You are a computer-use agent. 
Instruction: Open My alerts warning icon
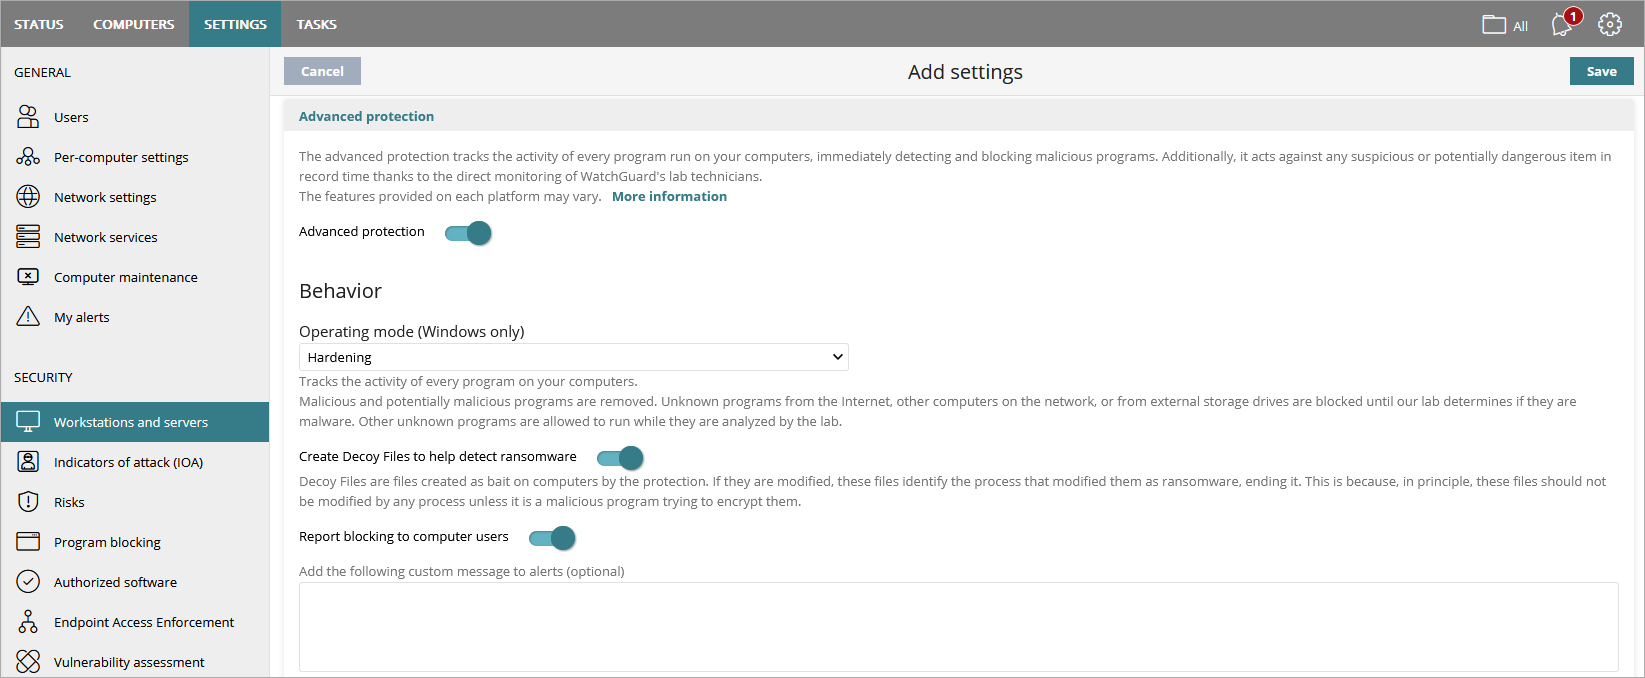[28, 317]
